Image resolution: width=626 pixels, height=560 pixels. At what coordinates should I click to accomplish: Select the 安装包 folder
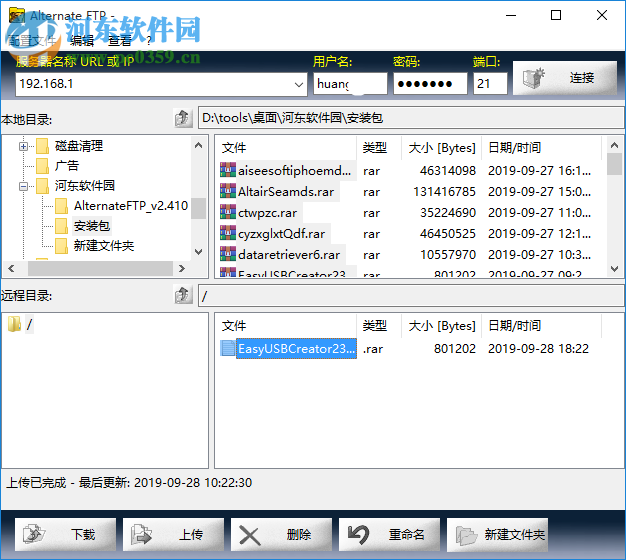[92, 226]
